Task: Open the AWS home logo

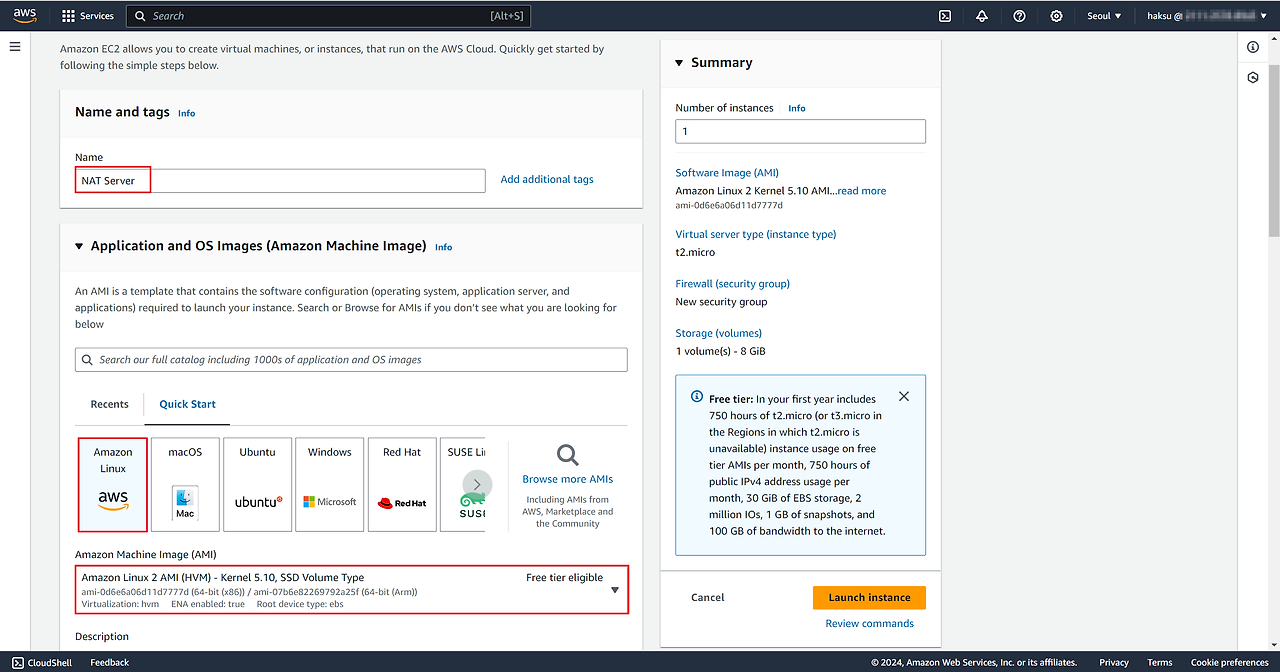Action: pos(25,15)
